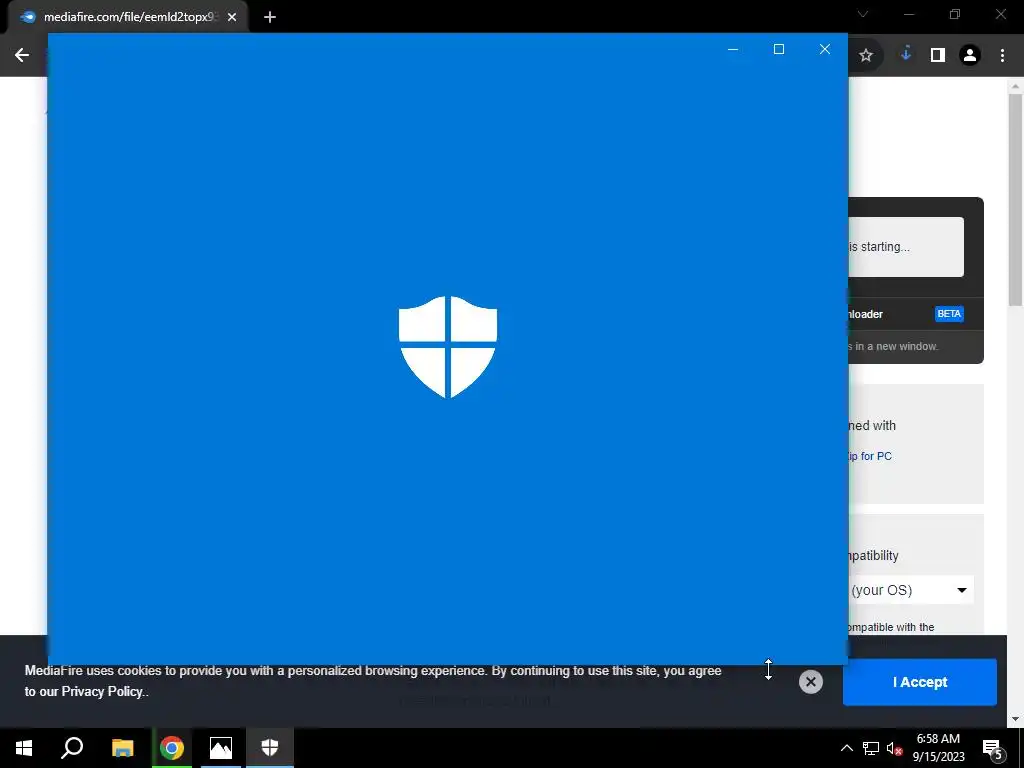The width and height of the screenshot is (1024, 768).
Task: Click the 'is starting...' download box
Action: [x=906, y=247]
